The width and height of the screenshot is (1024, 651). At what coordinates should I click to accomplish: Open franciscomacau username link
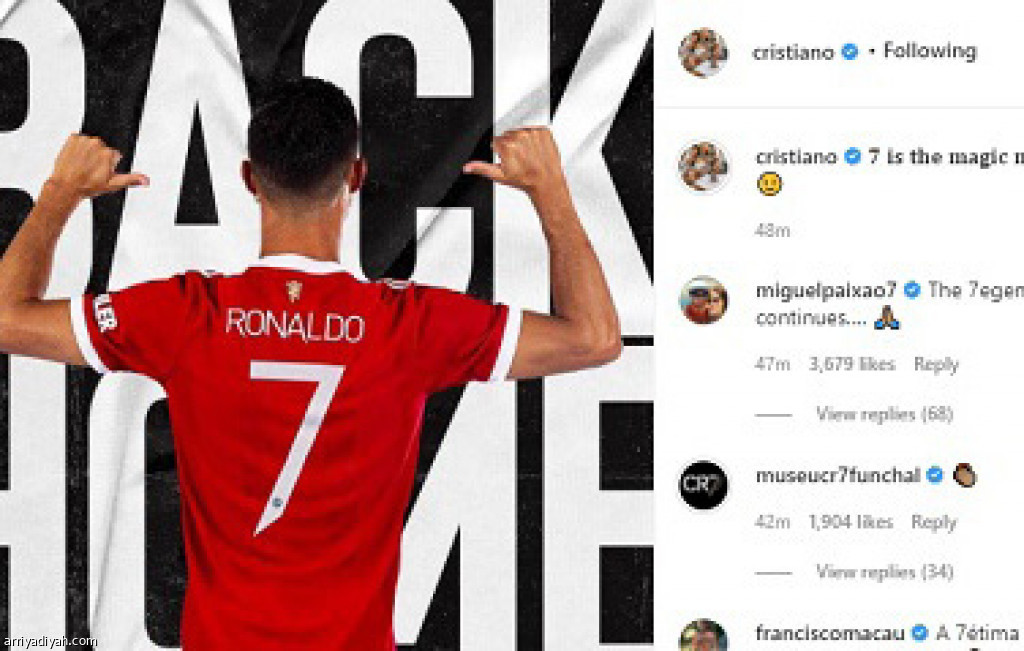(x=829, y=633)
